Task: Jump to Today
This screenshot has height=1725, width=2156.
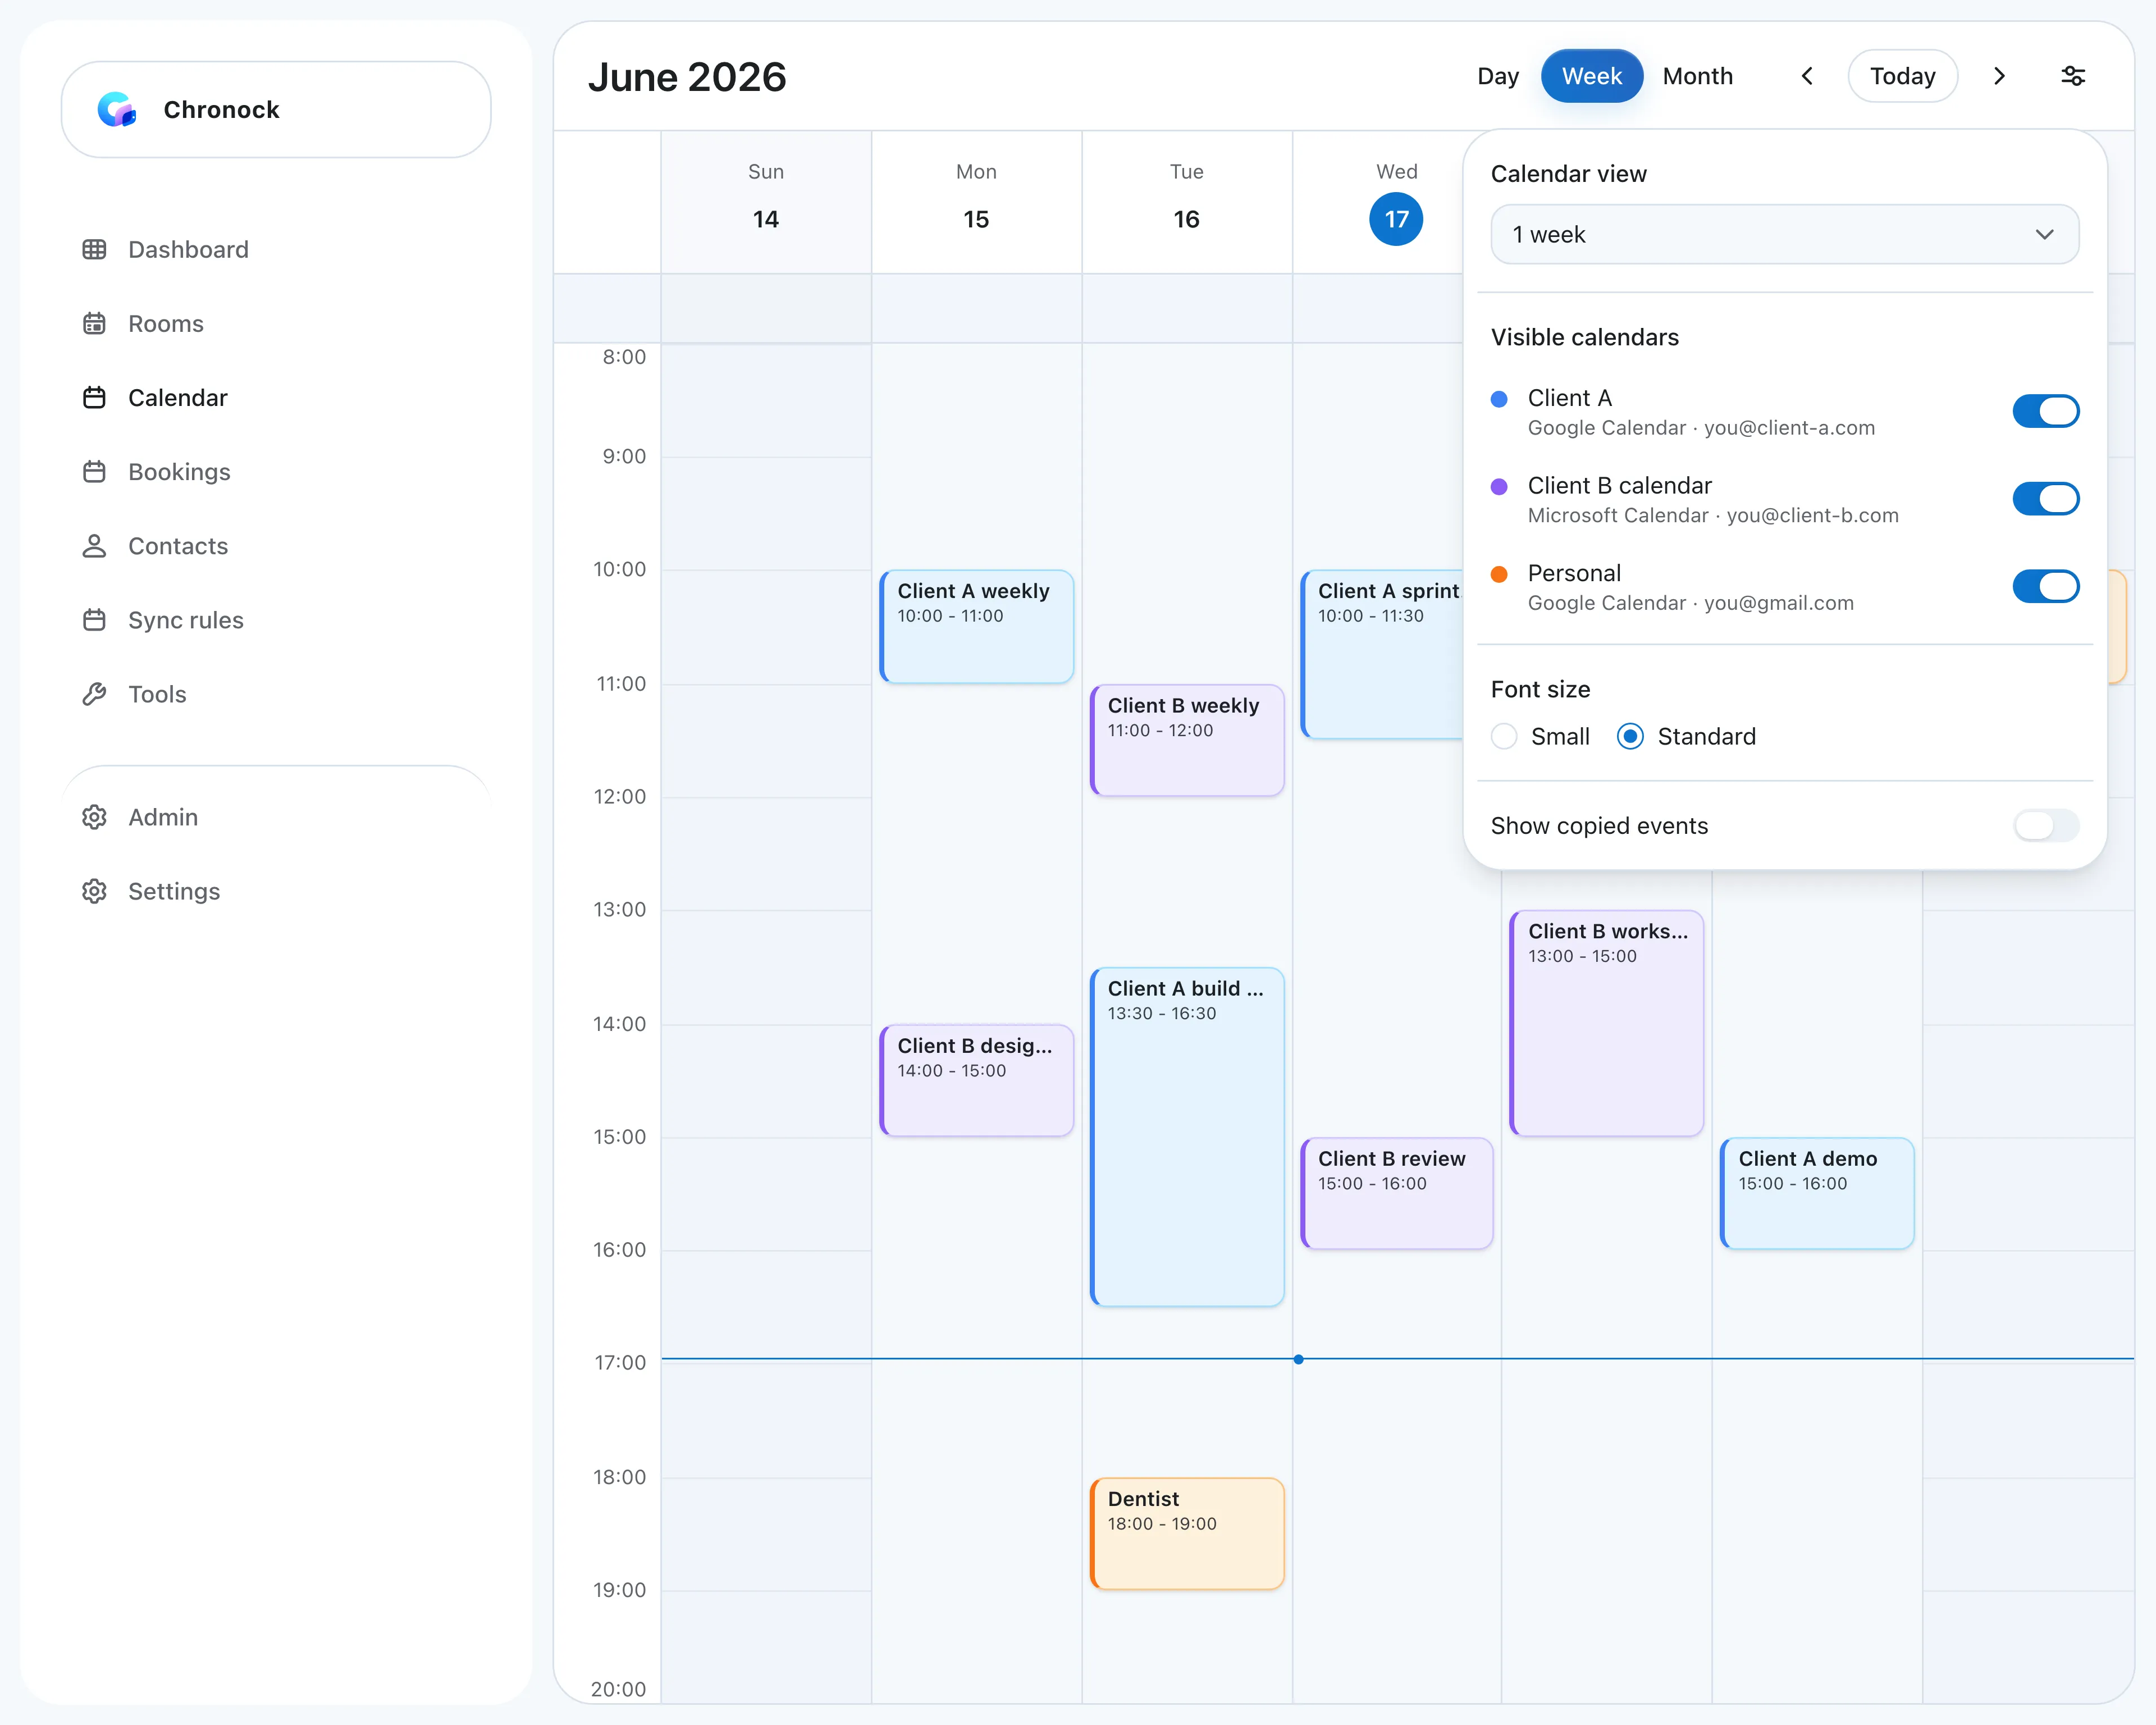Action: point(1902,76)
